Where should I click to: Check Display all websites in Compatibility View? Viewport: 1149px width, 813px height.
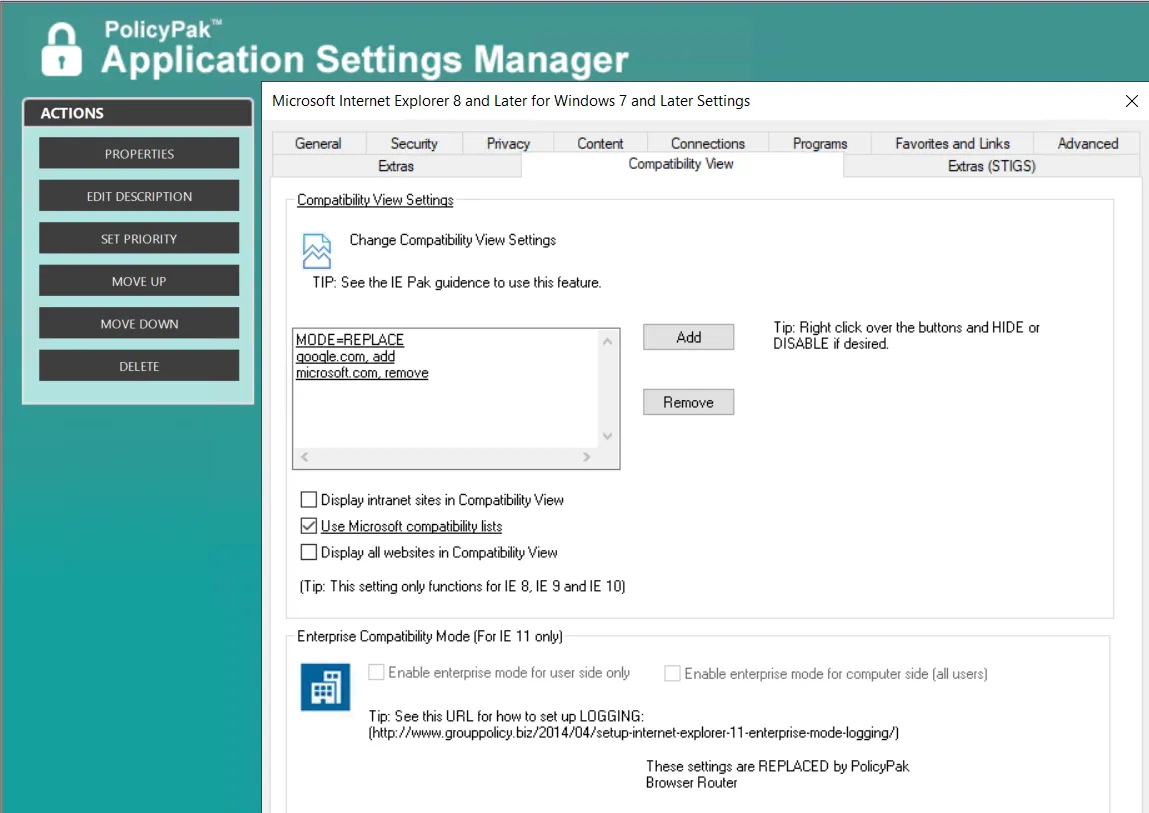[309, 552]
